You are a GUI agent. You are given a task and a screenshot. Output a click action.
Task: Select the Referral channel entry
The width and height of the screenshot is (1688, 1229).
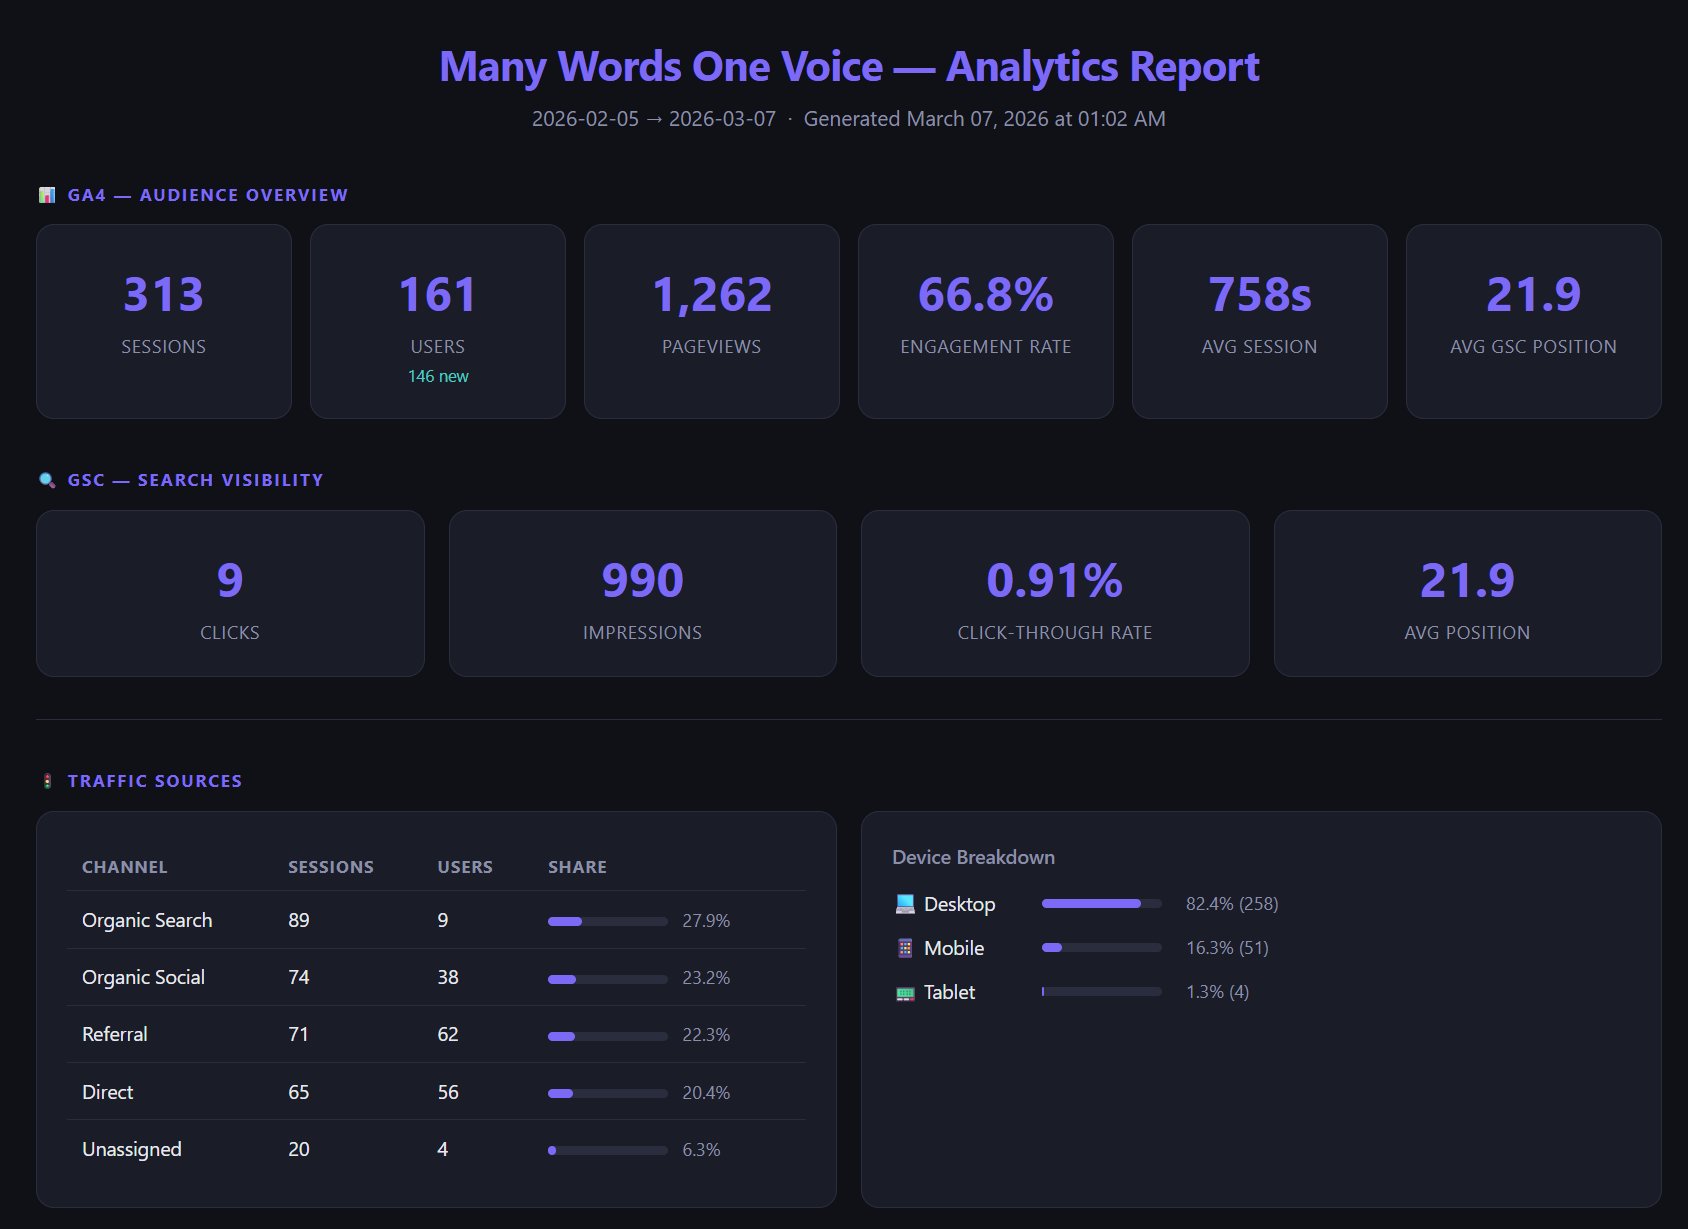click(x=114, y=1034)
